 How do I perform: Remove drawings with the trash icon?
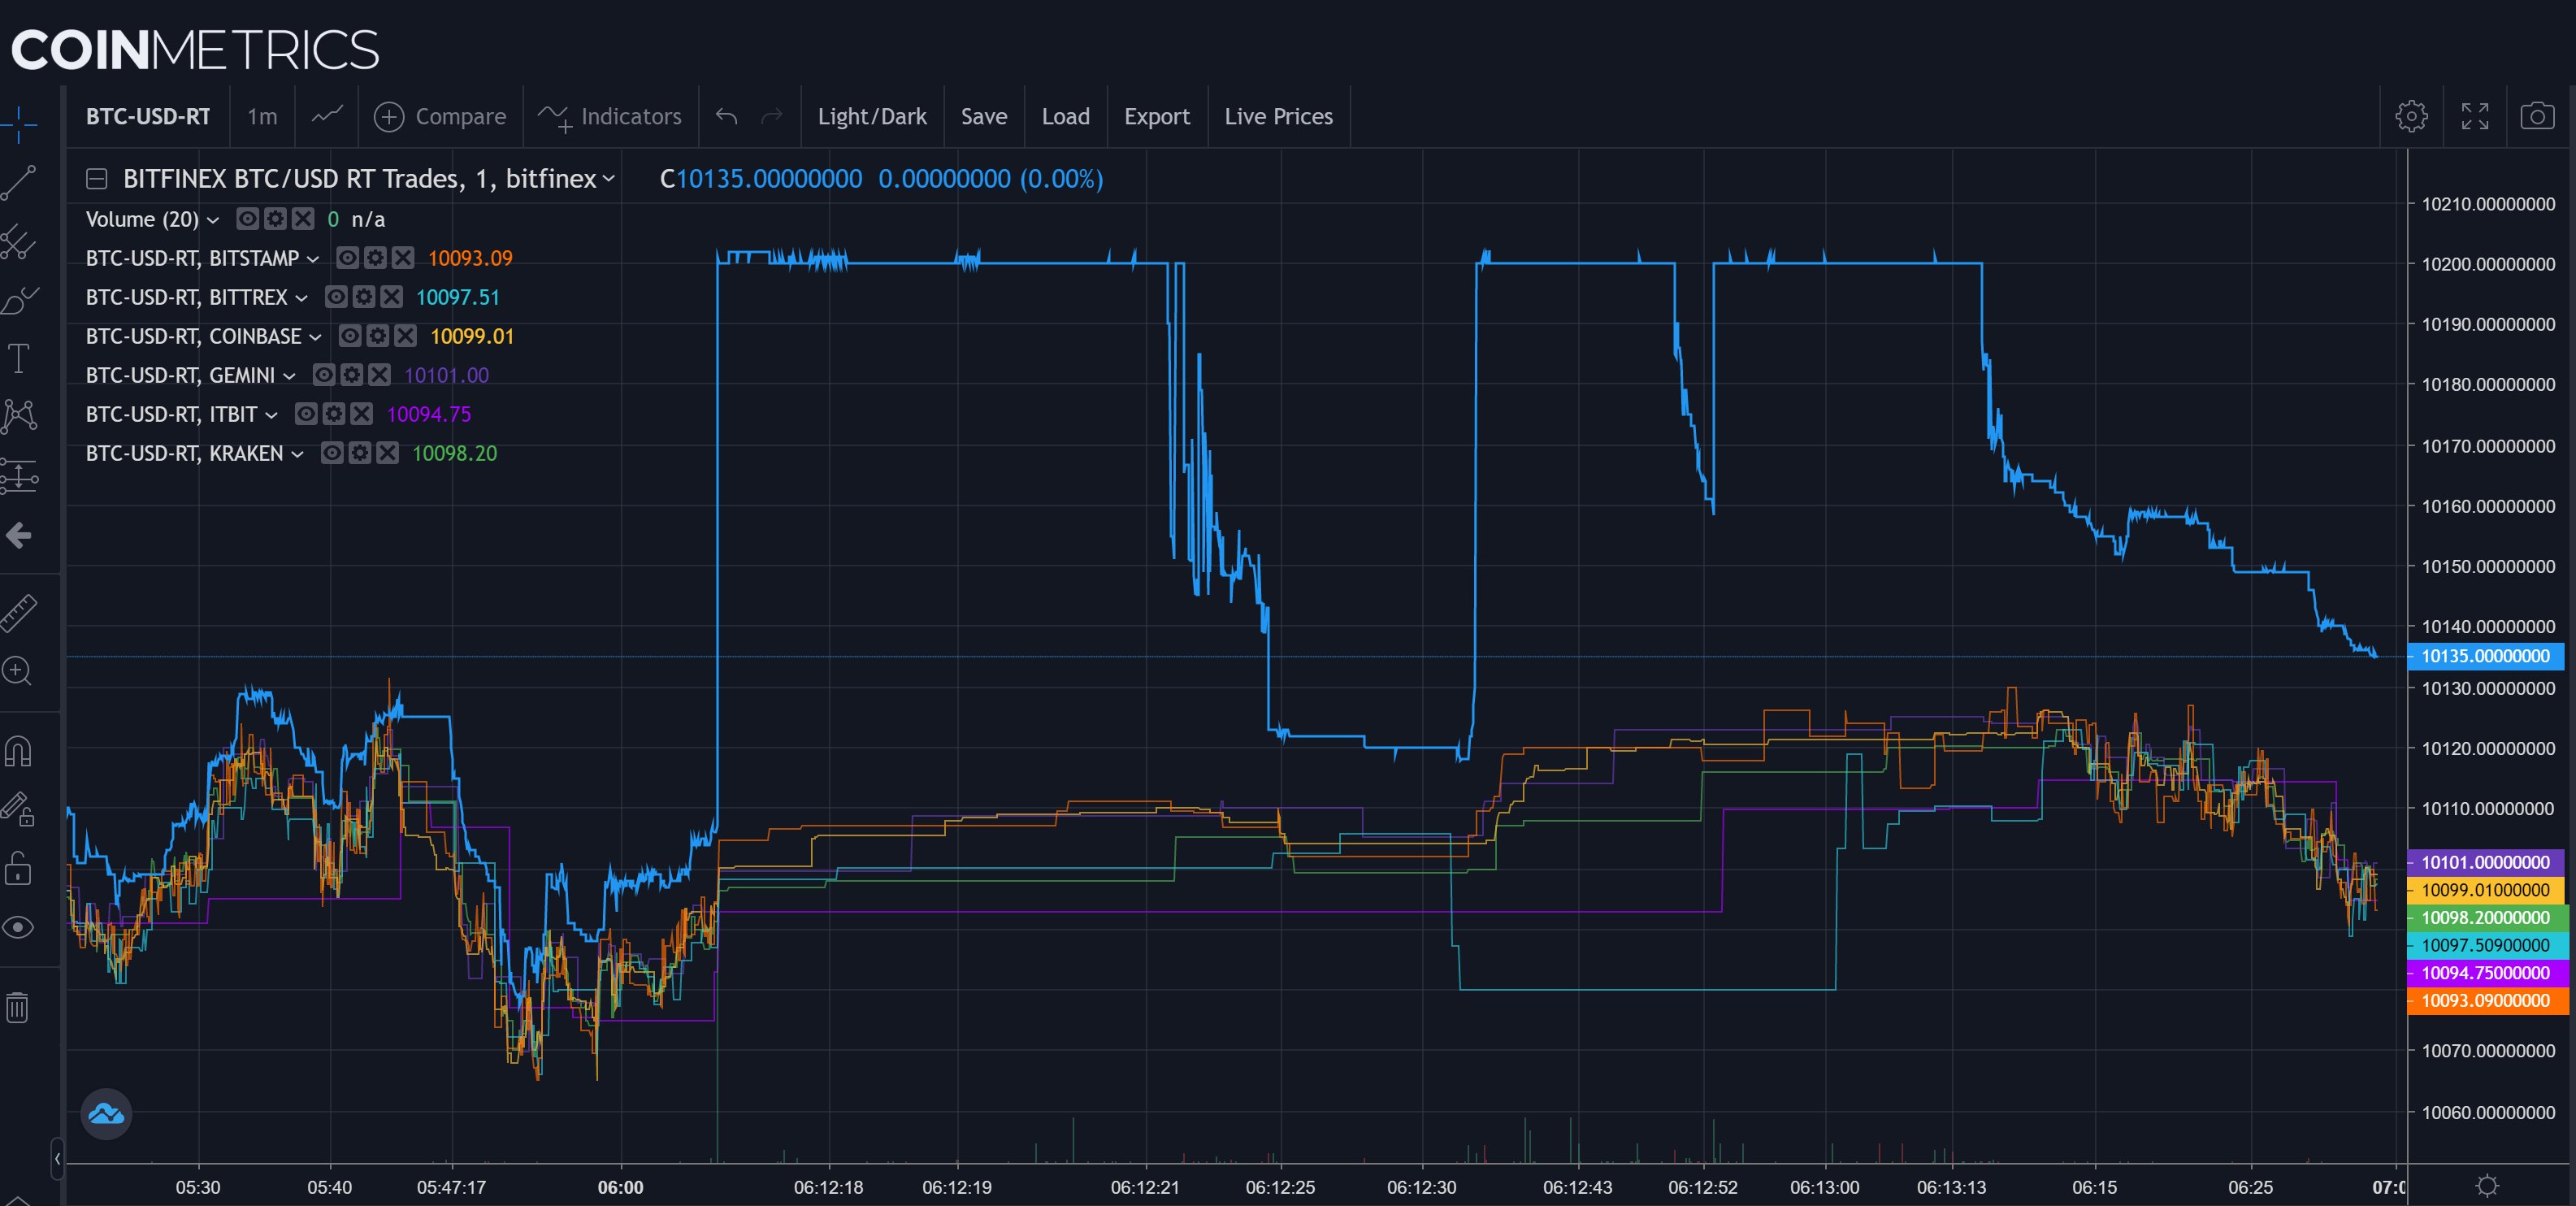point(19,1007)
